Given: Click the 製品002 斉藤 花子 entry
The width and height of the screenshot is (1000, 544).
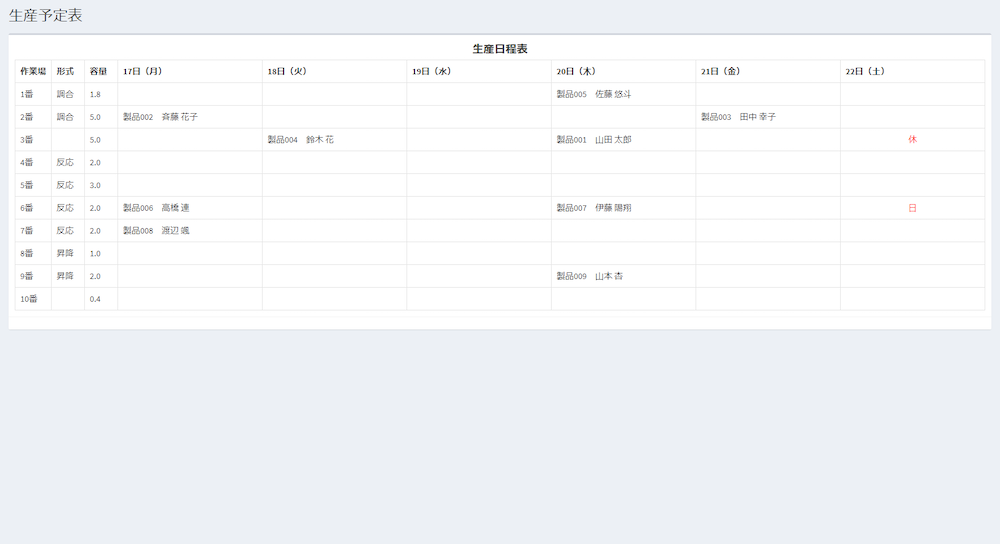Looking at the screenshot, I should [160, 117].
